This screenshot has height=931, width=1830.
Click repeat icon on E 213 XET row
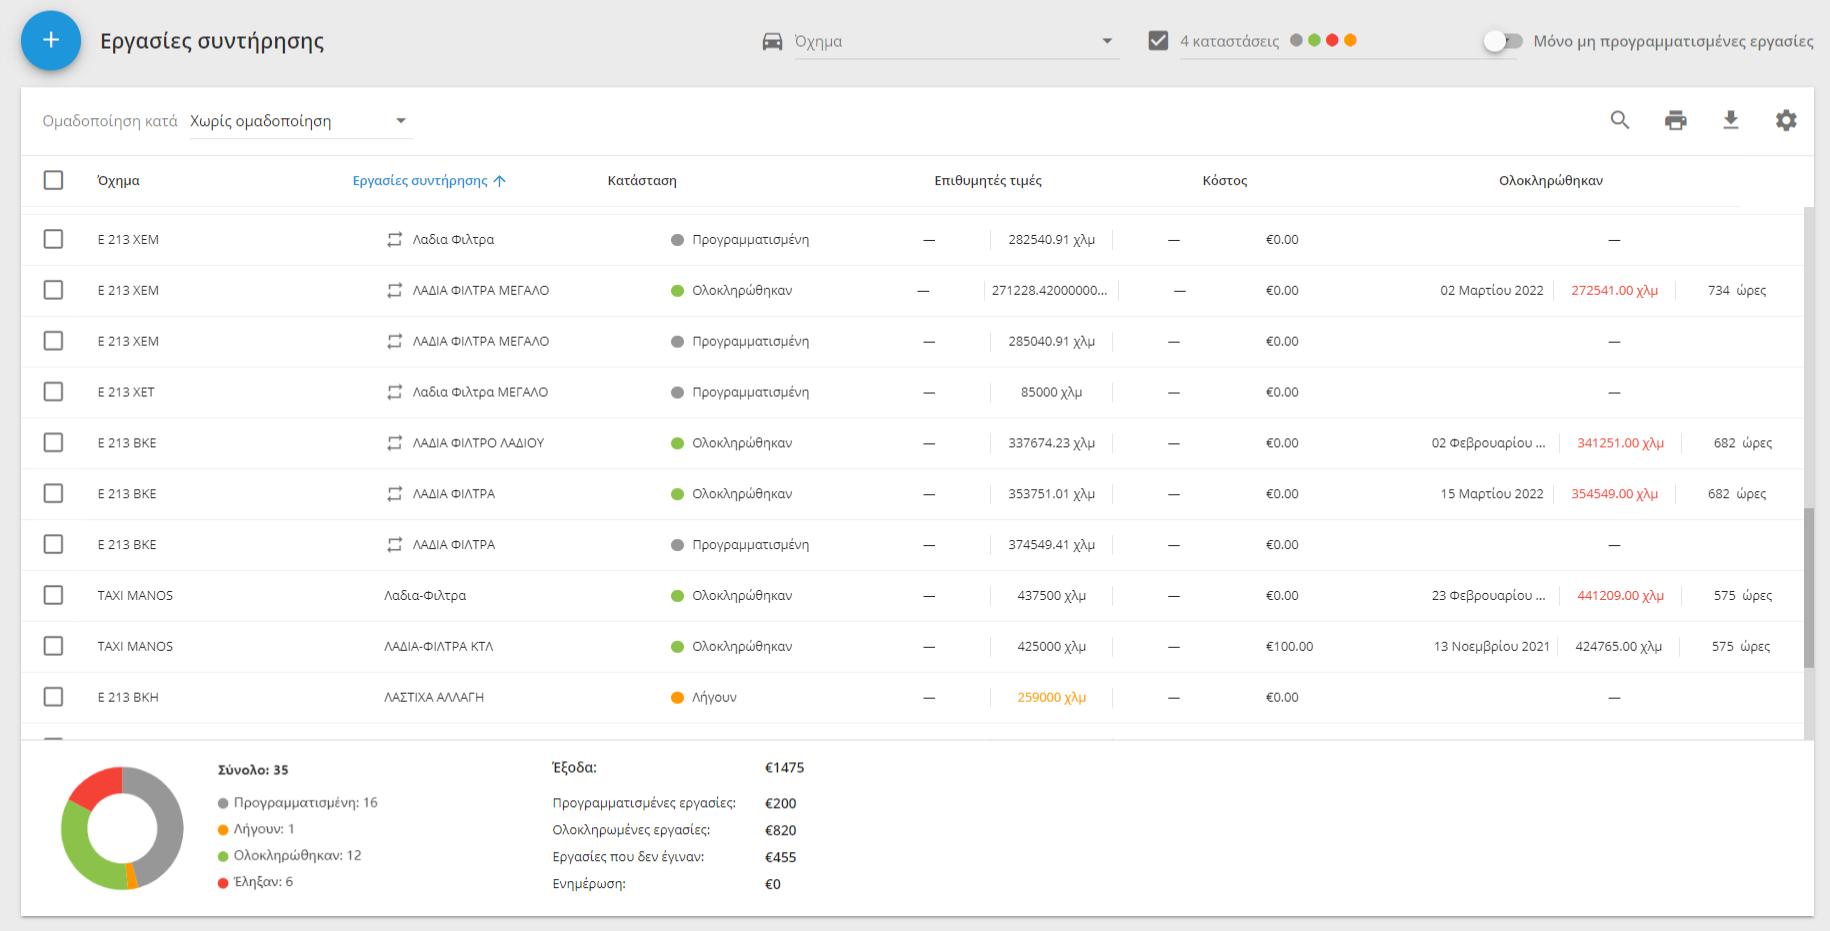click(395, 392)
